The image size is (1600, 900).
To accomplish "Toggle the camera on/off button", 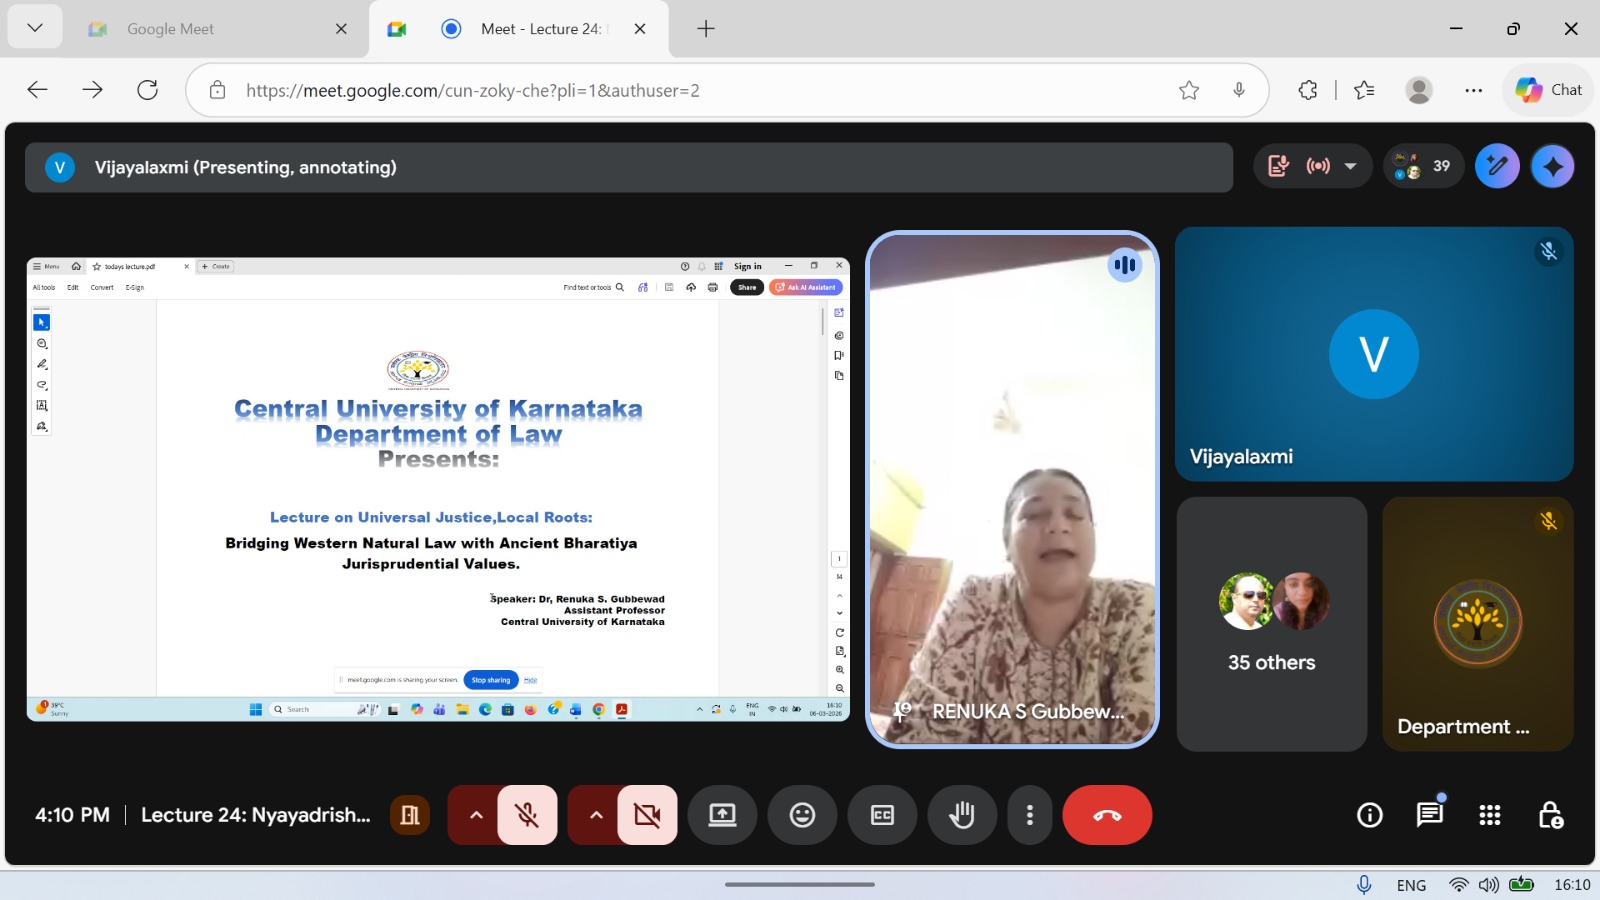I will point(647,815).
